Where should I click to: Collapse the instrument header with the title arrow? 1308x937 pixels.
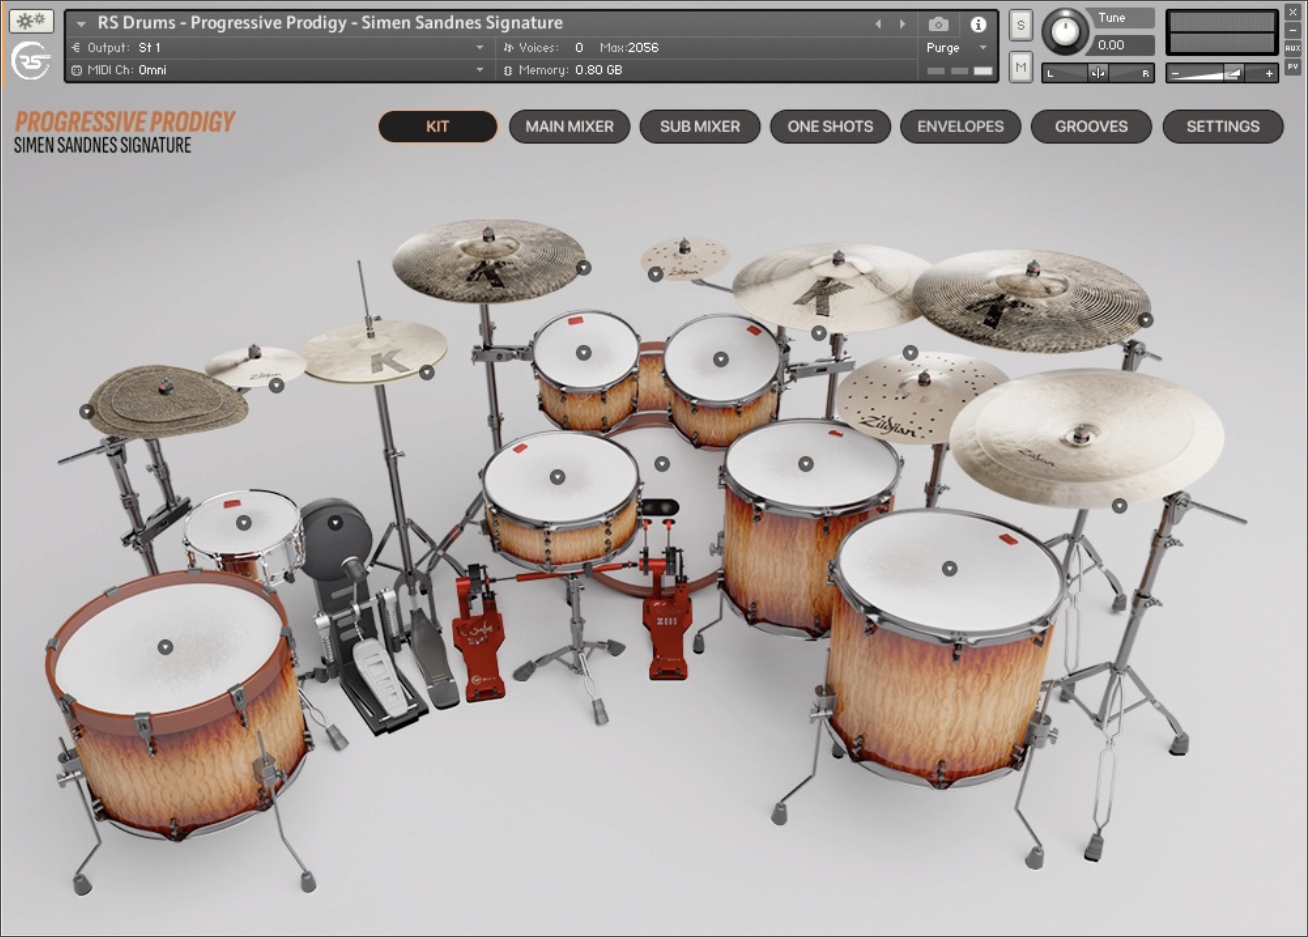point(81,23)
